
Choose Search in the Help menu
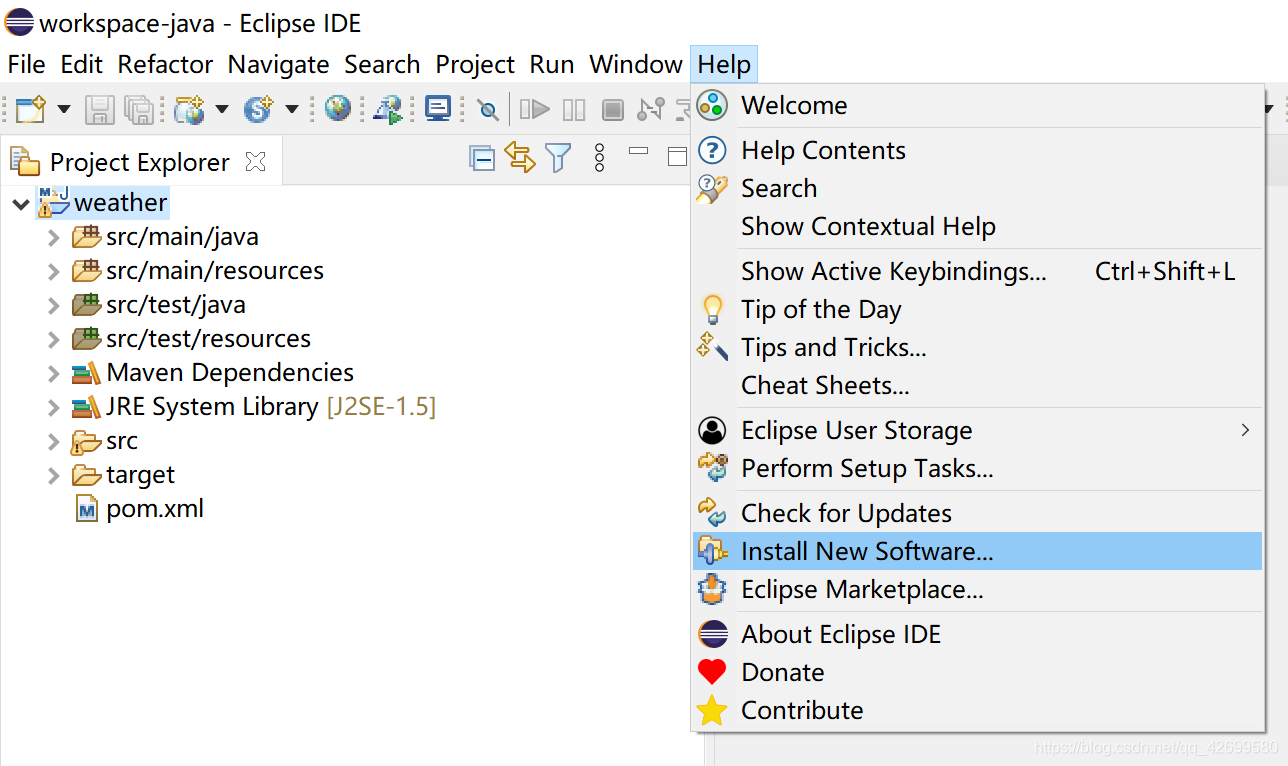(977, 188)
